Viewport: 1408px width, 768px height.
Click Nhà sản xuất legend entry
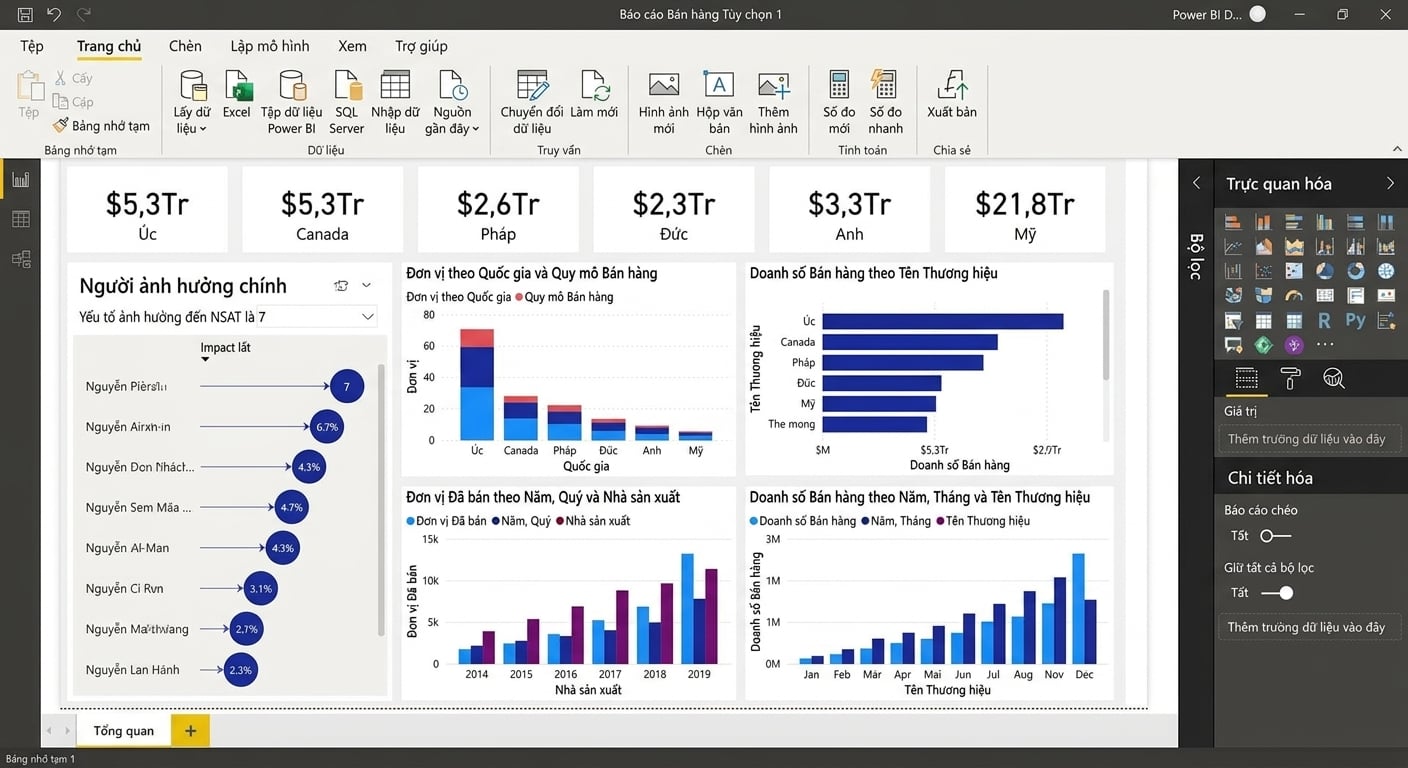[x=593, y=521]
